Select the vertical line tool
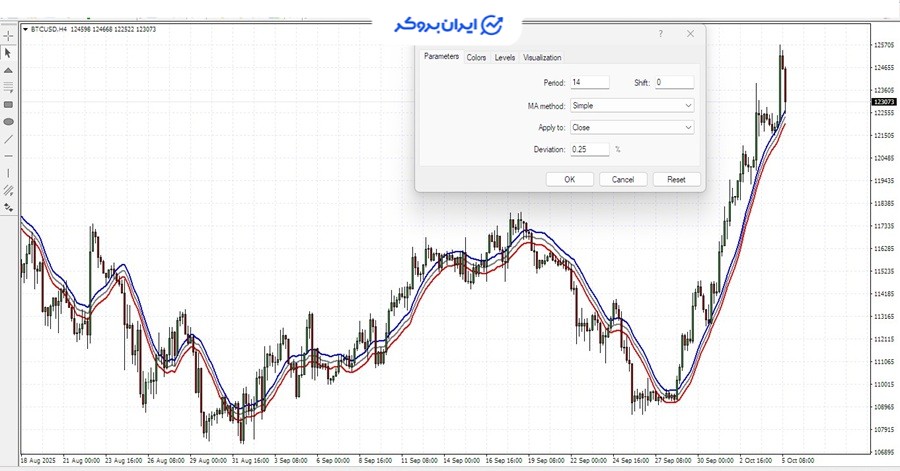 pyautogui.click(x=8, y=173)
